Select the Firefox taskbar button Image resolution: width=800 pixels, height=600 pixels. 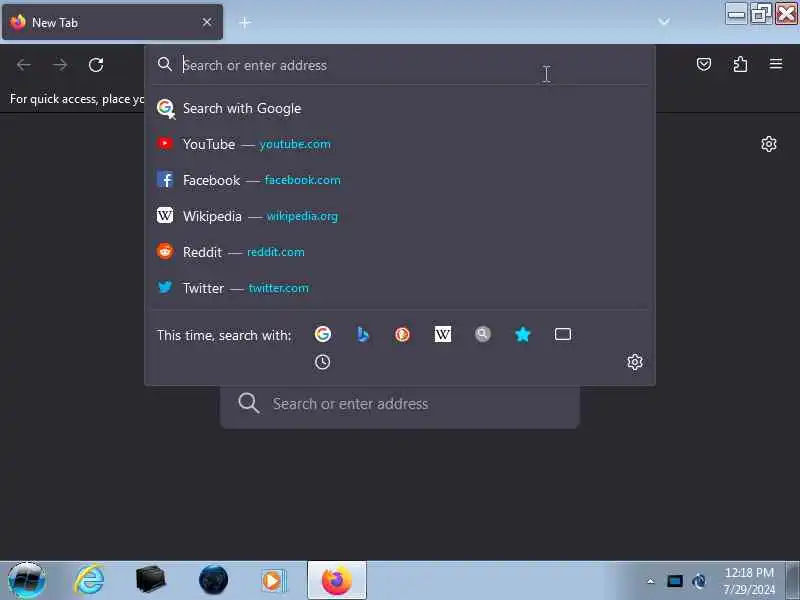tap(337, 580)
